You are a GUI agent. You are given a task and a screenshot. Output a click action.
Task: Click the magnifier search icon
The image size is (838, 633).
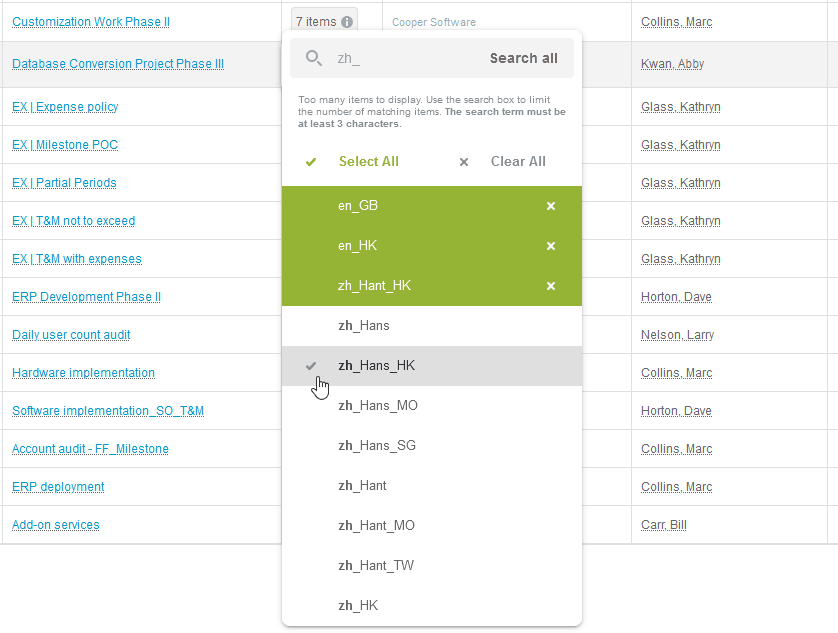click(x=314, y=58)
